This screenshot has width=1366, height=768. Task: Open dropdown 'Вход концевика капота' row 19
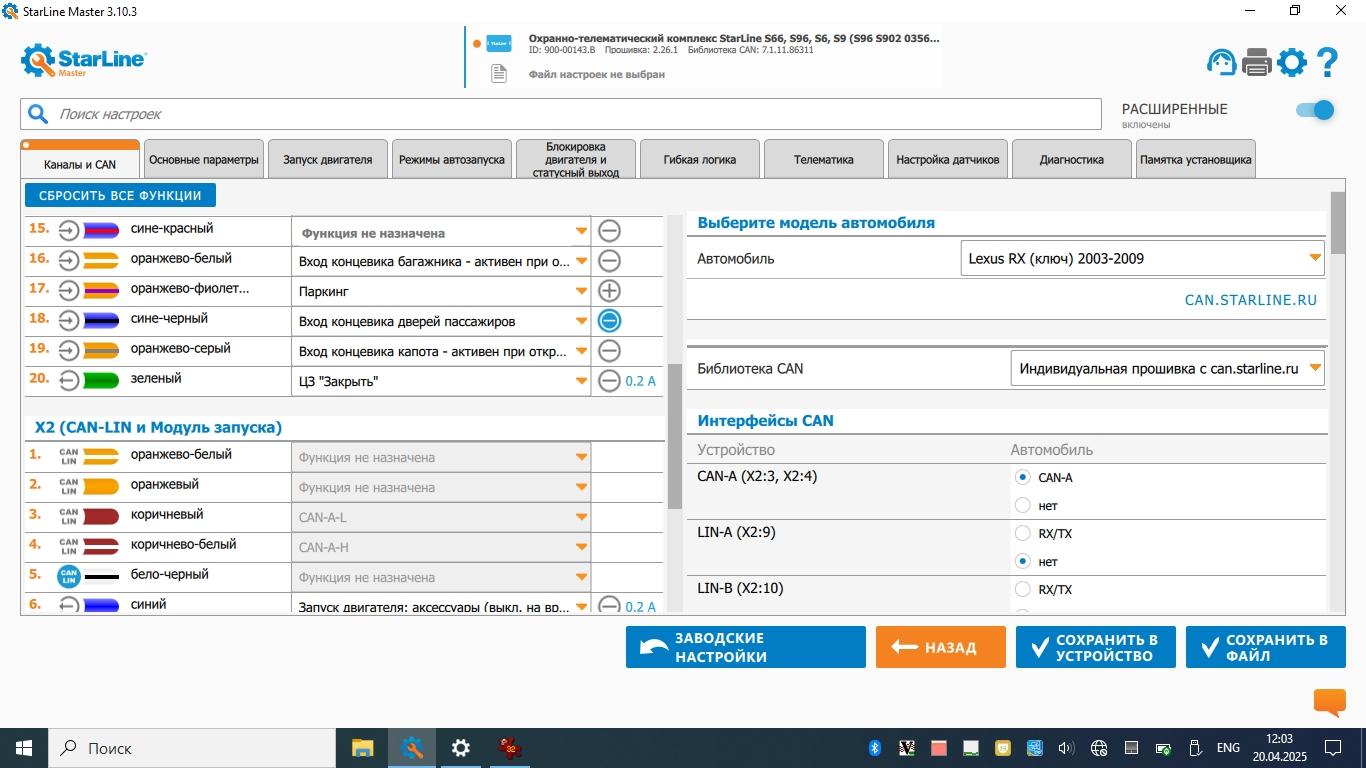click(441, 351)
